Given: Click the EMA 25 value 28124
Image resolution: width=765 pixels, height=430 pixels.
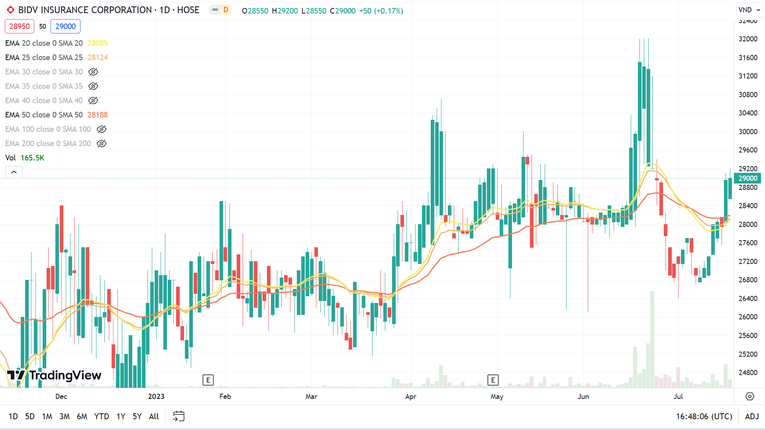Looking at the screenshot, I should click(98, 57).
